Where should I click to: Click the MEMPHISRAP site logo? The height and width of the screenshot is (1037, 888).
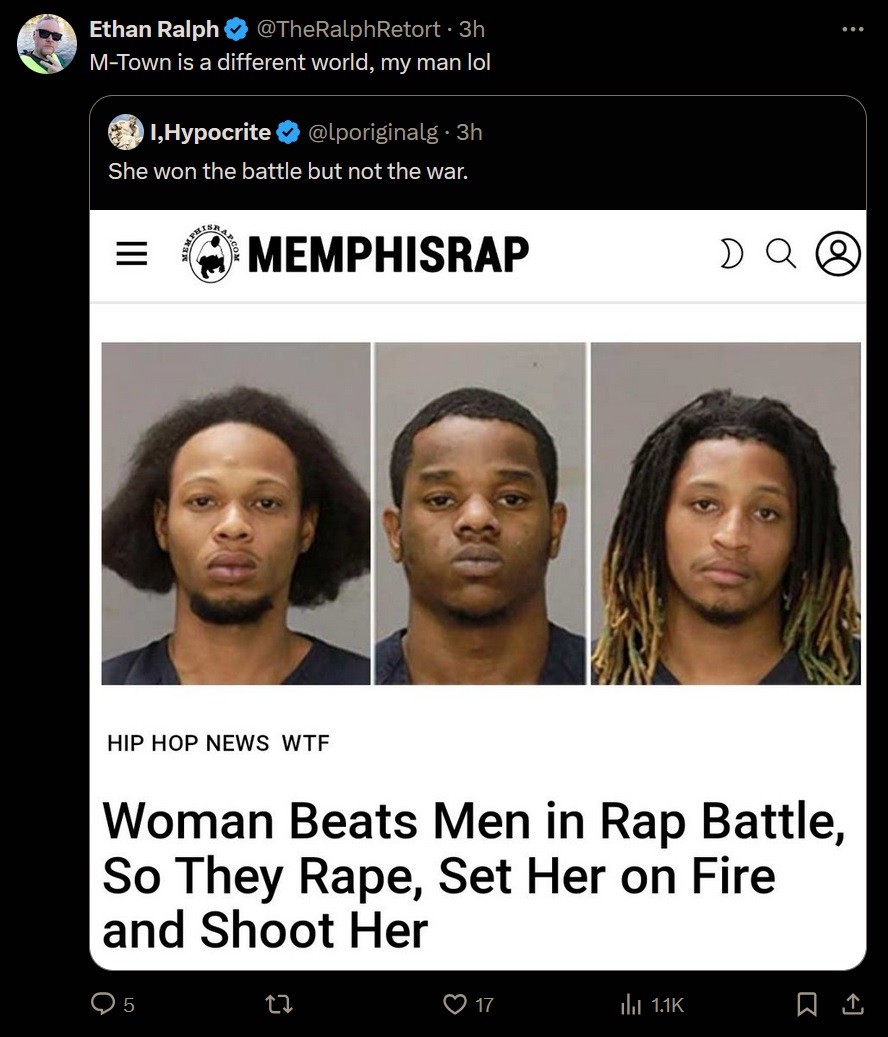click(355, 254)
